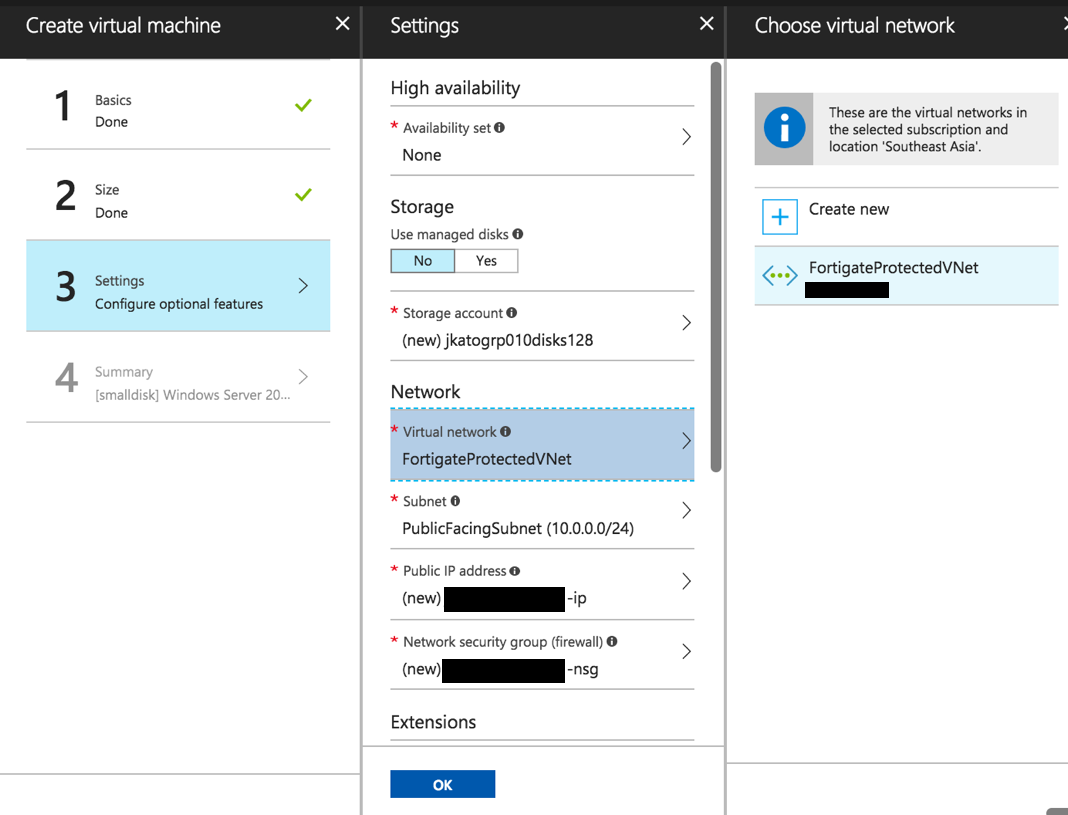The width and height of the screenshot is (1068, 815).
Task: Open the Subnet selection chevron
Action: (685, 510)
